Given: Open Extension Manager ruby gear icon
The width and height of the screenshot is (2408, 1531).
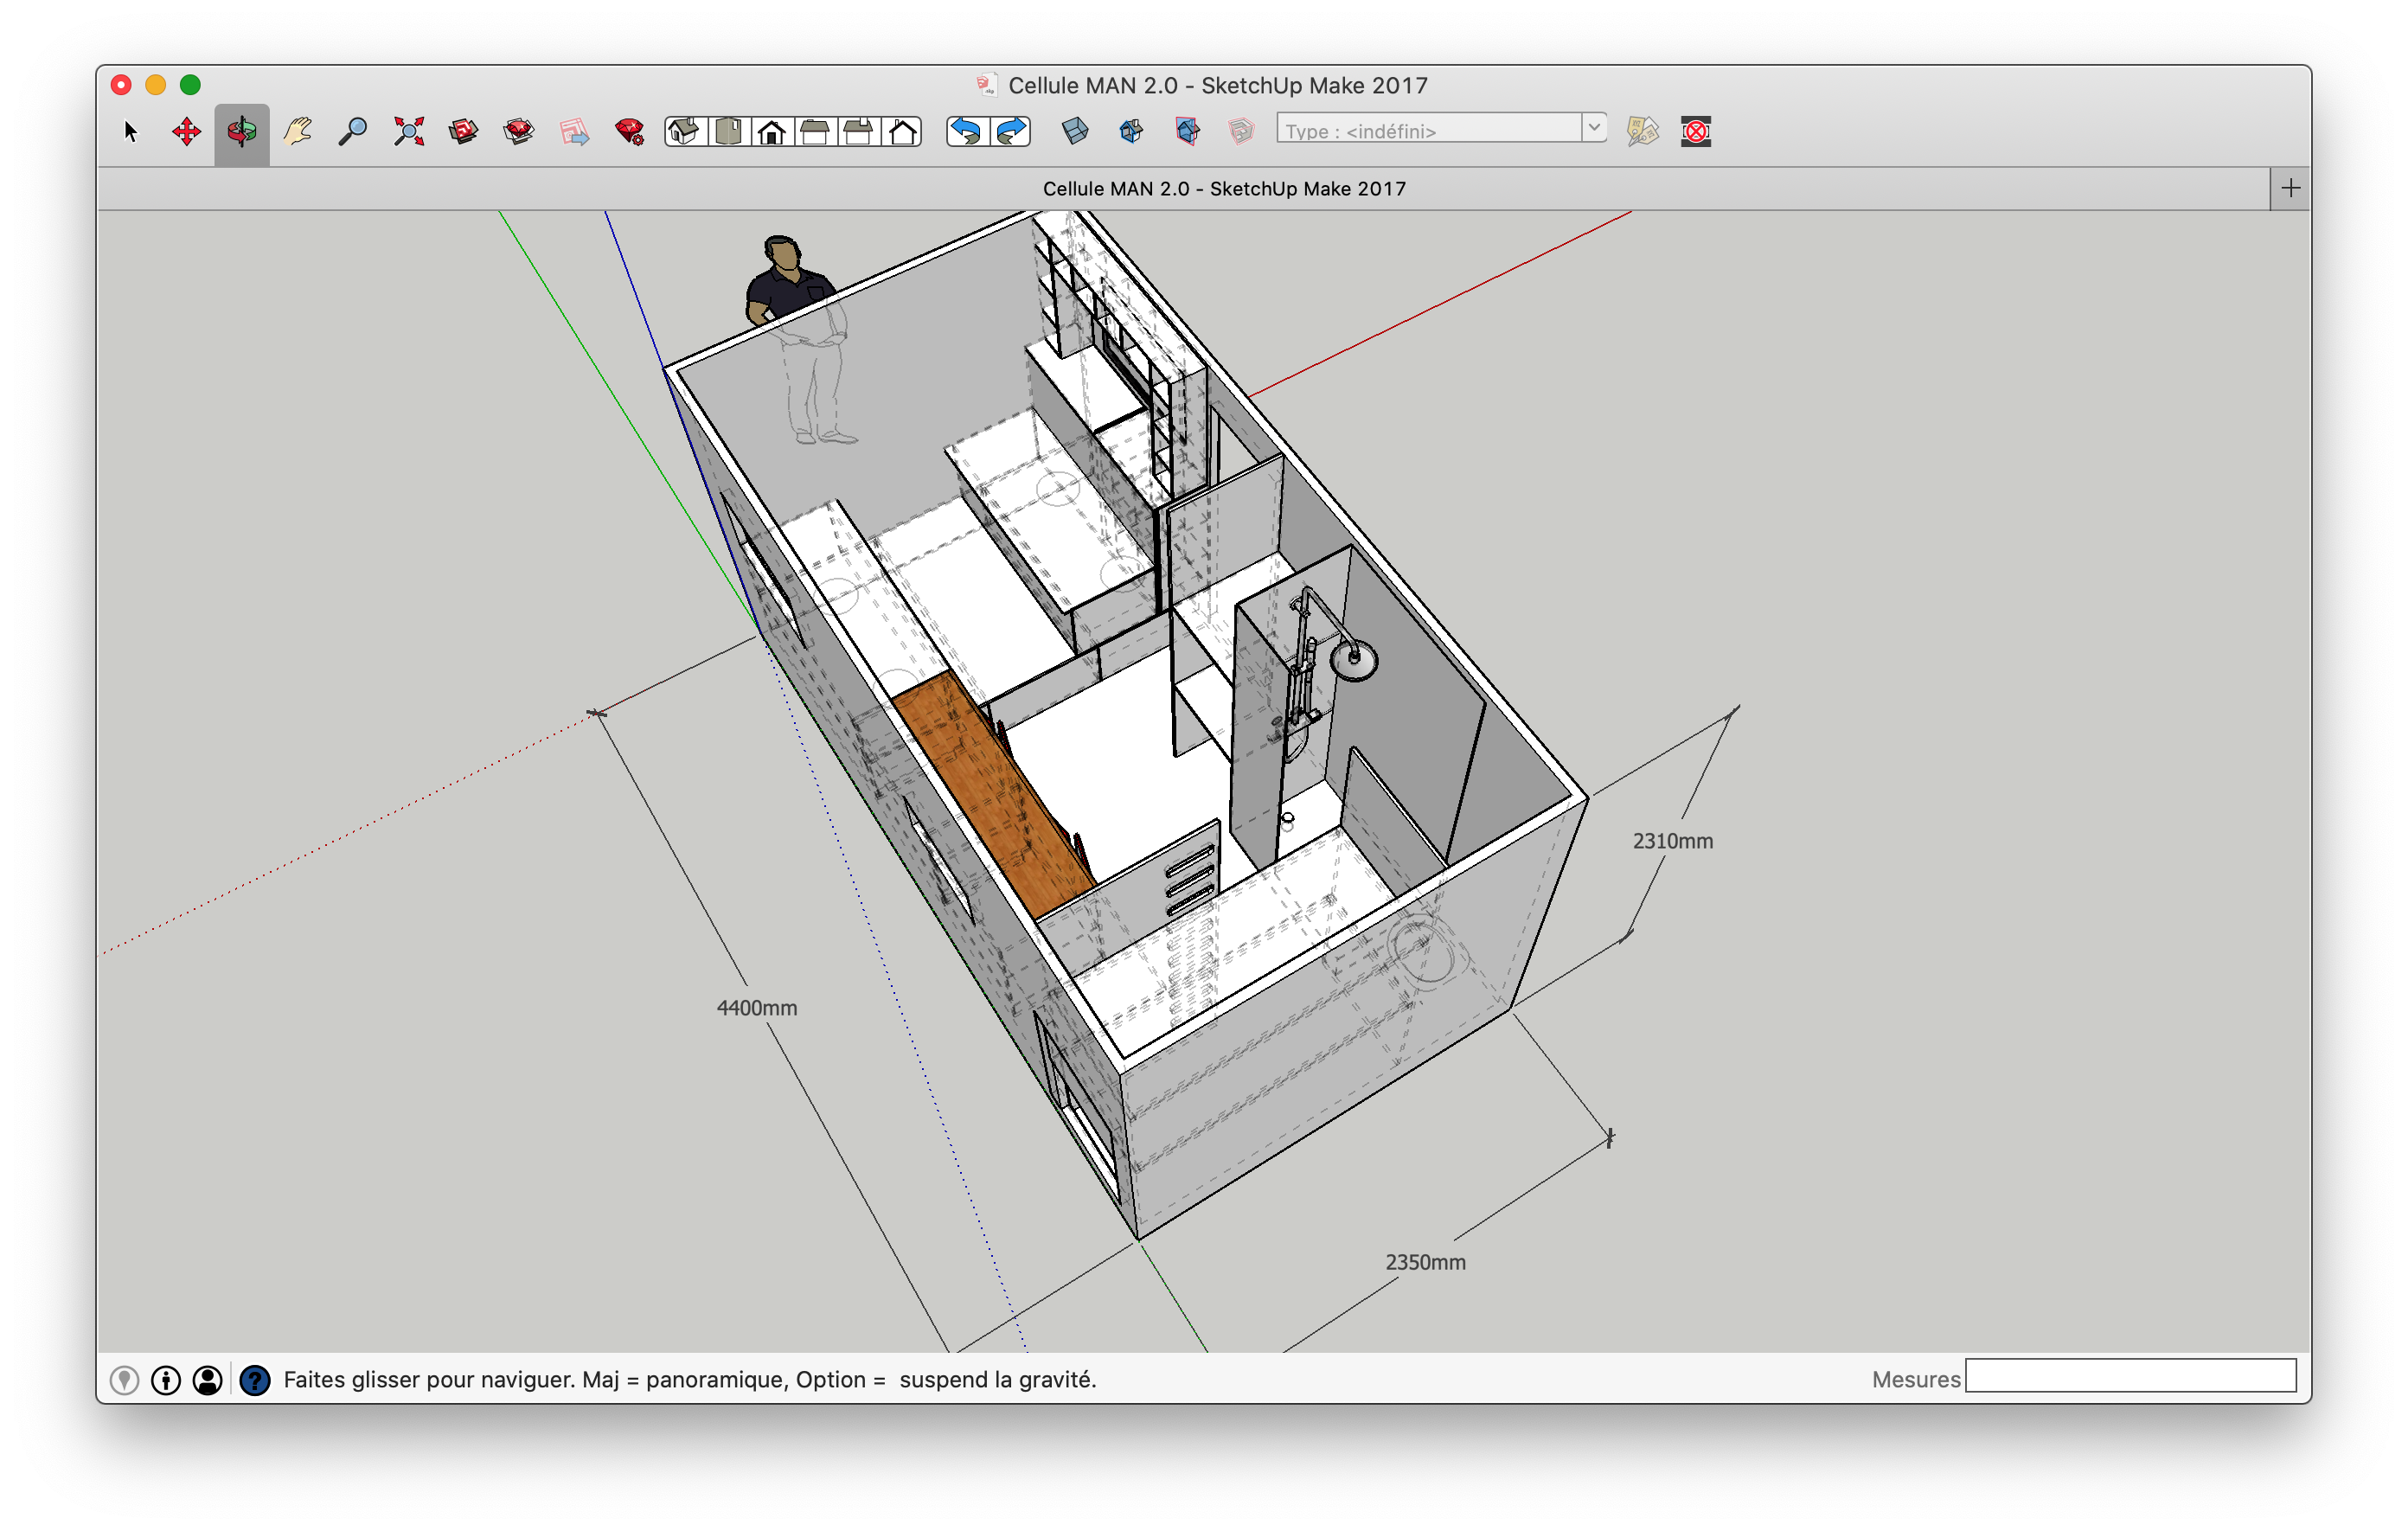Looking at the screenshot, I should 629,131.
